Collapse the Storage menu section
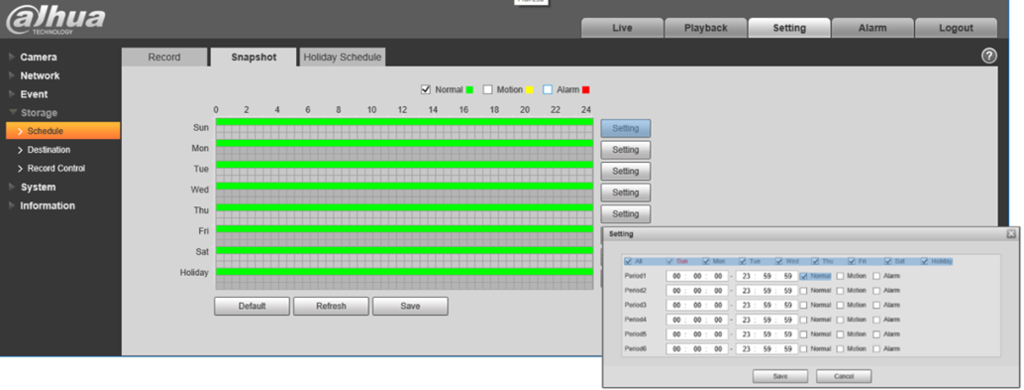Viewport: 1024px width, 390px height. coord(39,112)
